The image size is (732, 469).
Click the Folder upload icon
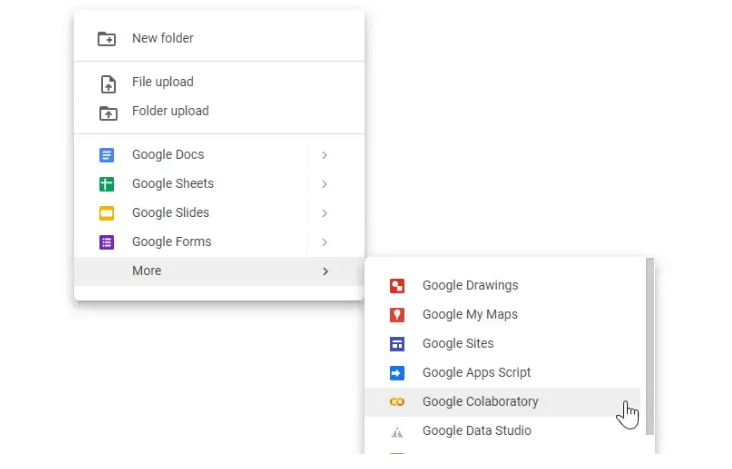pos(108,113)
